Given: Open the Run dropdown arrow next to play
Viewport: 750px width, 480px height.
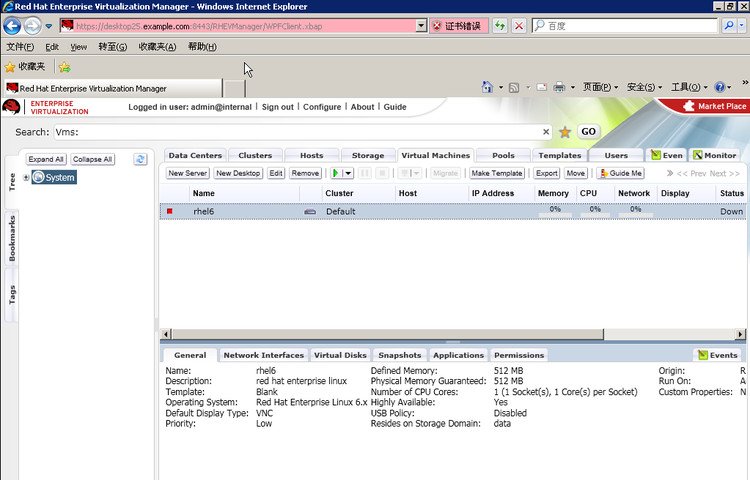Looking at the screenshot, I should (x=349, y=173).
